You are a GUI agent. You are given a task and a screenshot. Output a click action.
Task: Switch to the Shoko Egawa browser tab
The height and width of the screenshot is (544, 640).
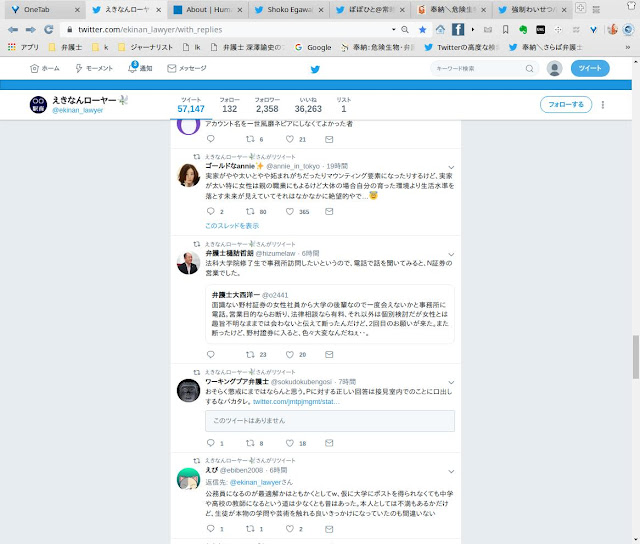(x=289, y=10)
